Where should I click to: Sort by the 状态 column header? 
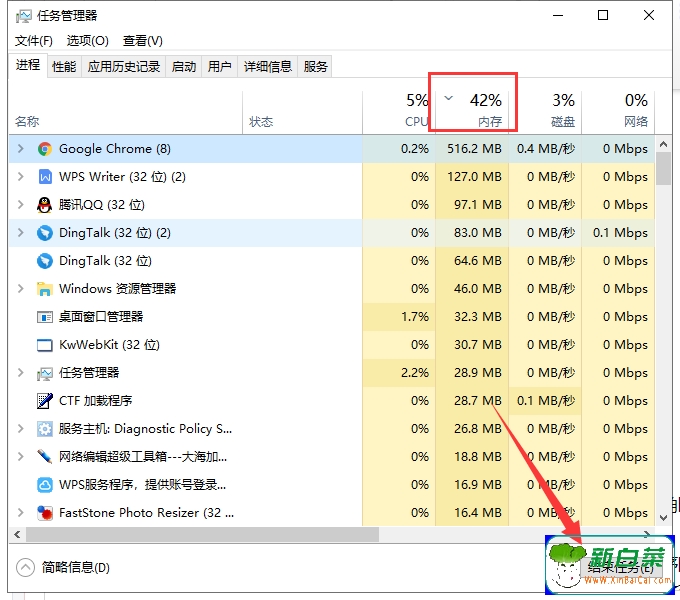302,112
